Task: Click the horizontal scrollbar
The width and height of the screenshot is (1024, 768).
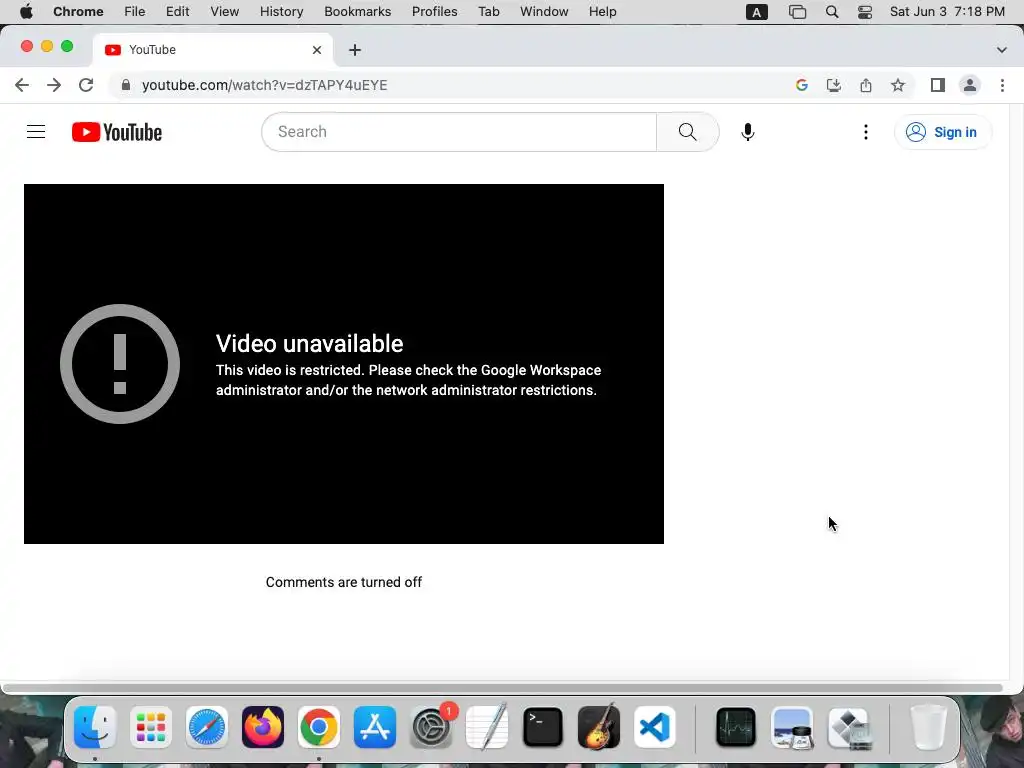Action: point(502,688)
